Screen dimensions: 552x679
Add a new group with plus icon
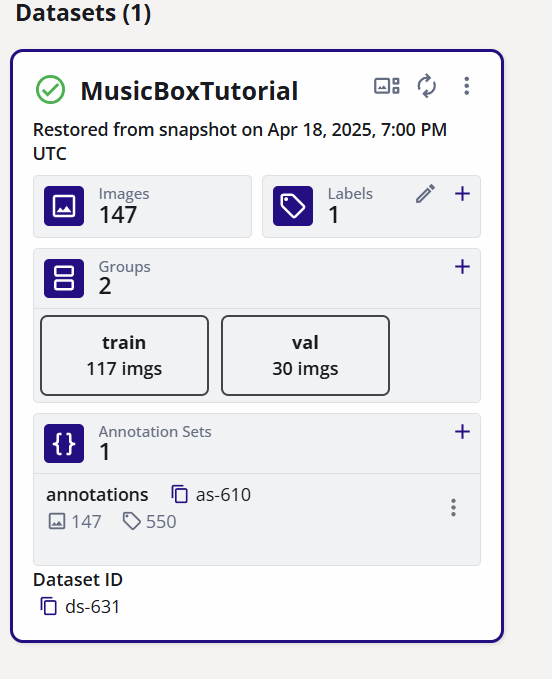click(462, 266)
